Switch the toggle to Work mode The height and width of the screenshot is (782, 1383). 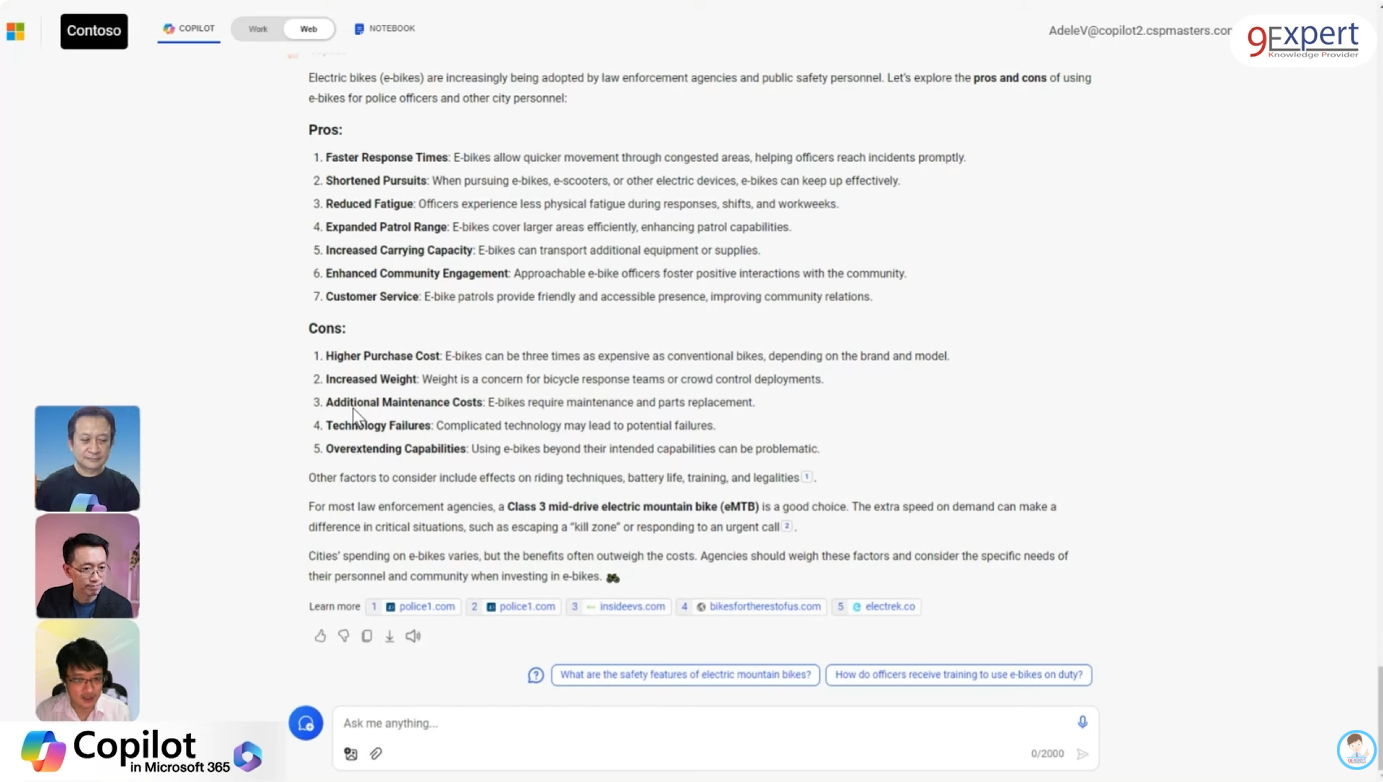point(258,29)
